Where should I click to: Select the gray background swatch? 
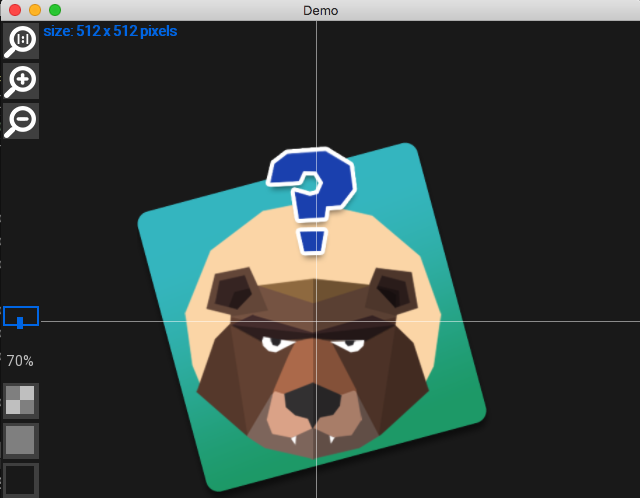click(21, 440)
